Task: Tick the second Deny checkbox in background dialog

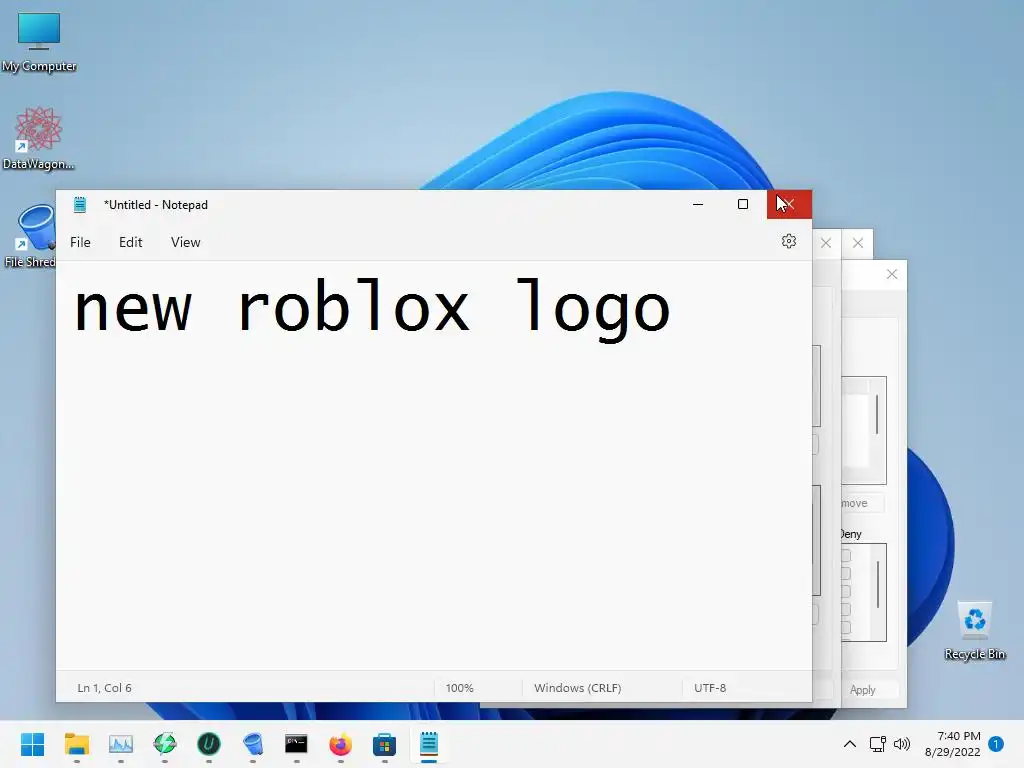Action: (x=846, y=573)
